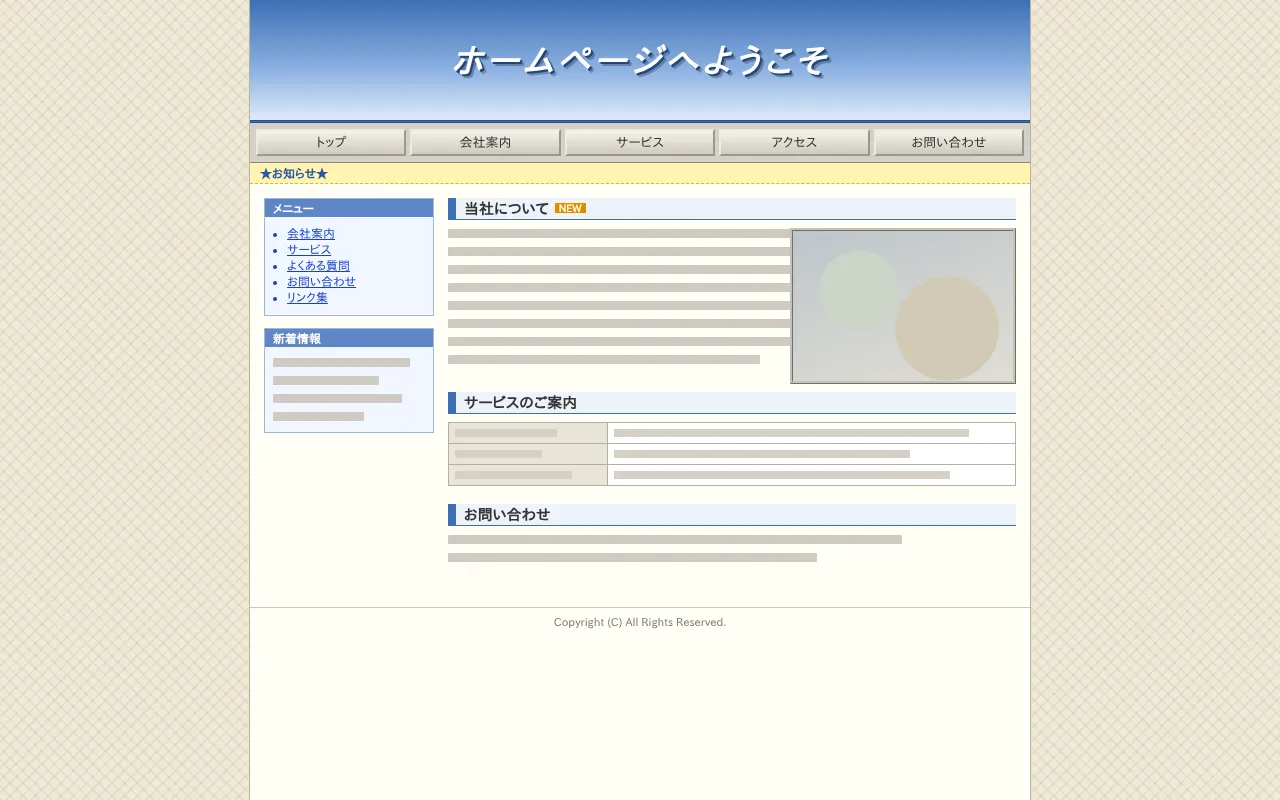Visit the よくある質問 sidebar link
The image size is (1280, 800).
(318, 266)
